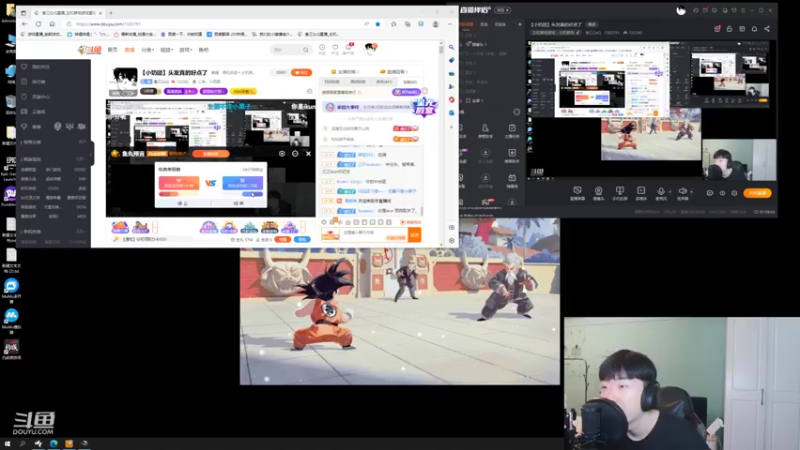800x450 pixels.
Task: Click the microphone icon in the streaming app
Action: click(661, 191)
